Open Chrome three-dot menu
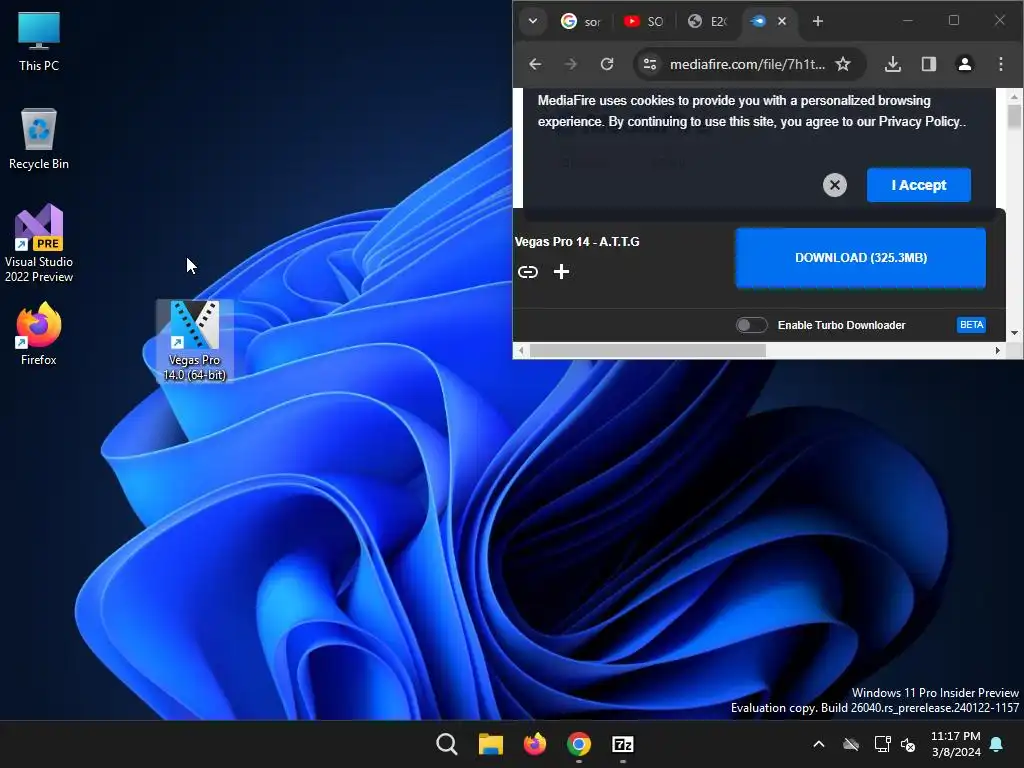 pyautogui.click(x=1000, y=64)
